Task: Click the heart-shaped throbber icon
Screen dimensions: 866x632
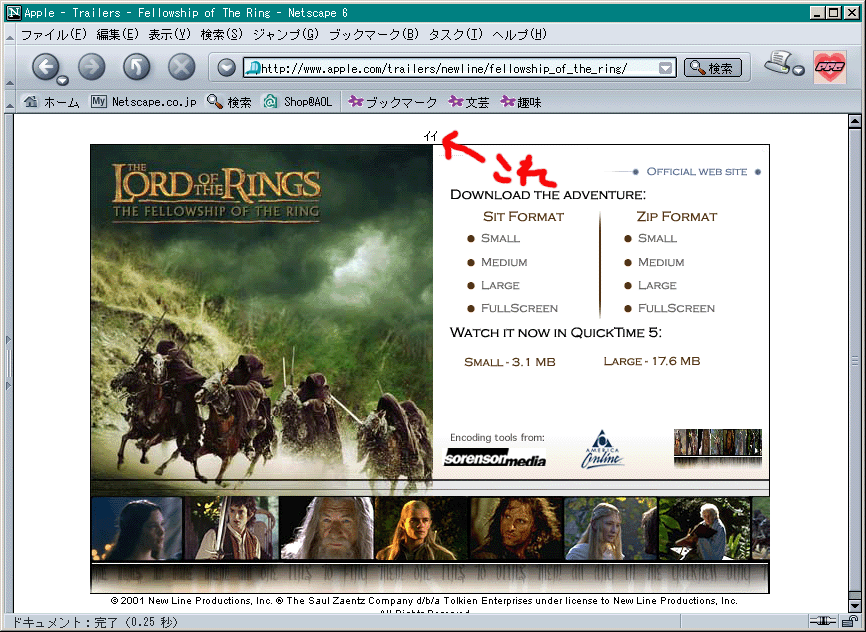Action: click(830, 67)
